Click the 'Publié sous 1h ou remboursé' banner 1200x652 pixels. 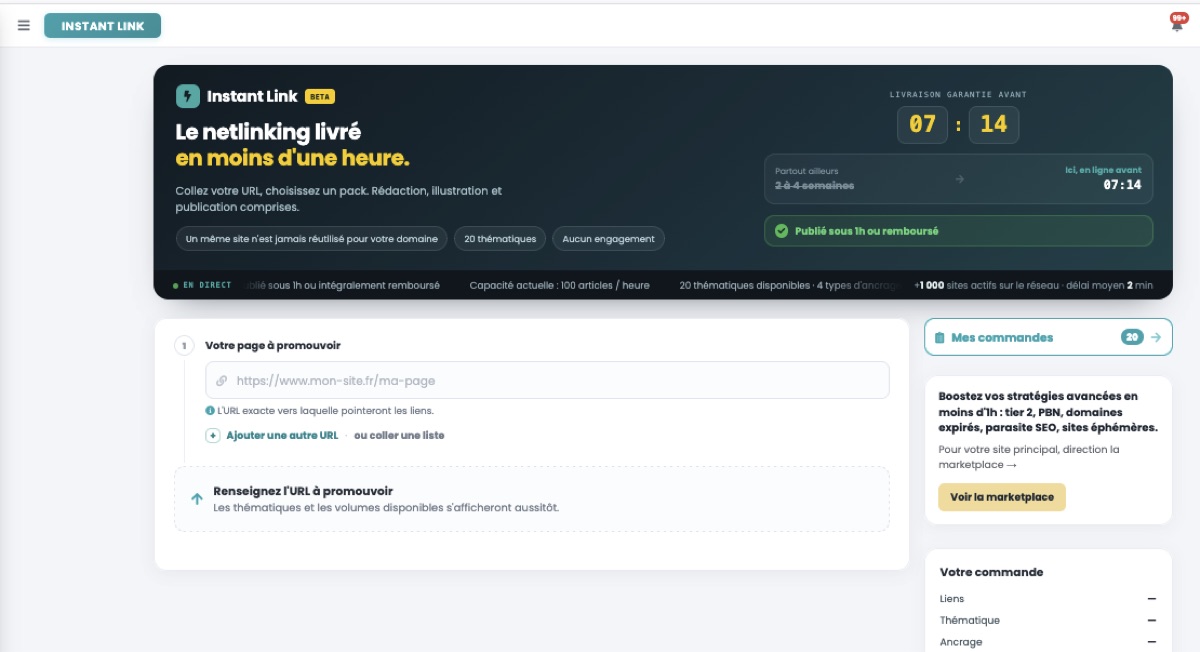pos(958,231)
